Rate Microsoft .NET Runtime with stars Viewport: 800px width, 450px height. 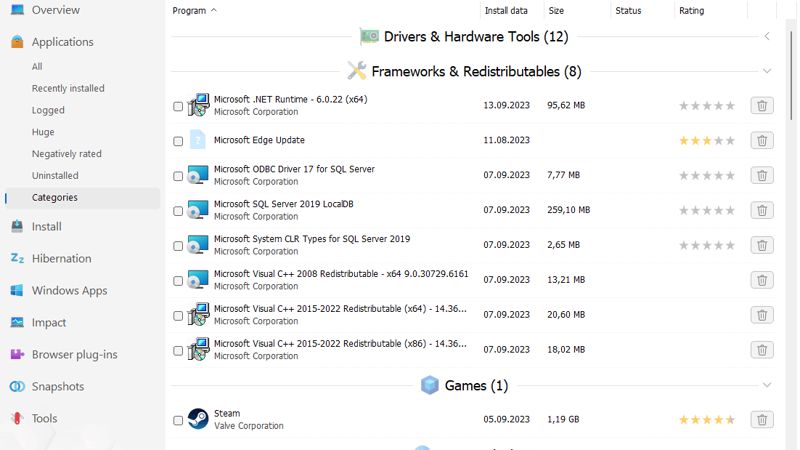tap(707, 106)
